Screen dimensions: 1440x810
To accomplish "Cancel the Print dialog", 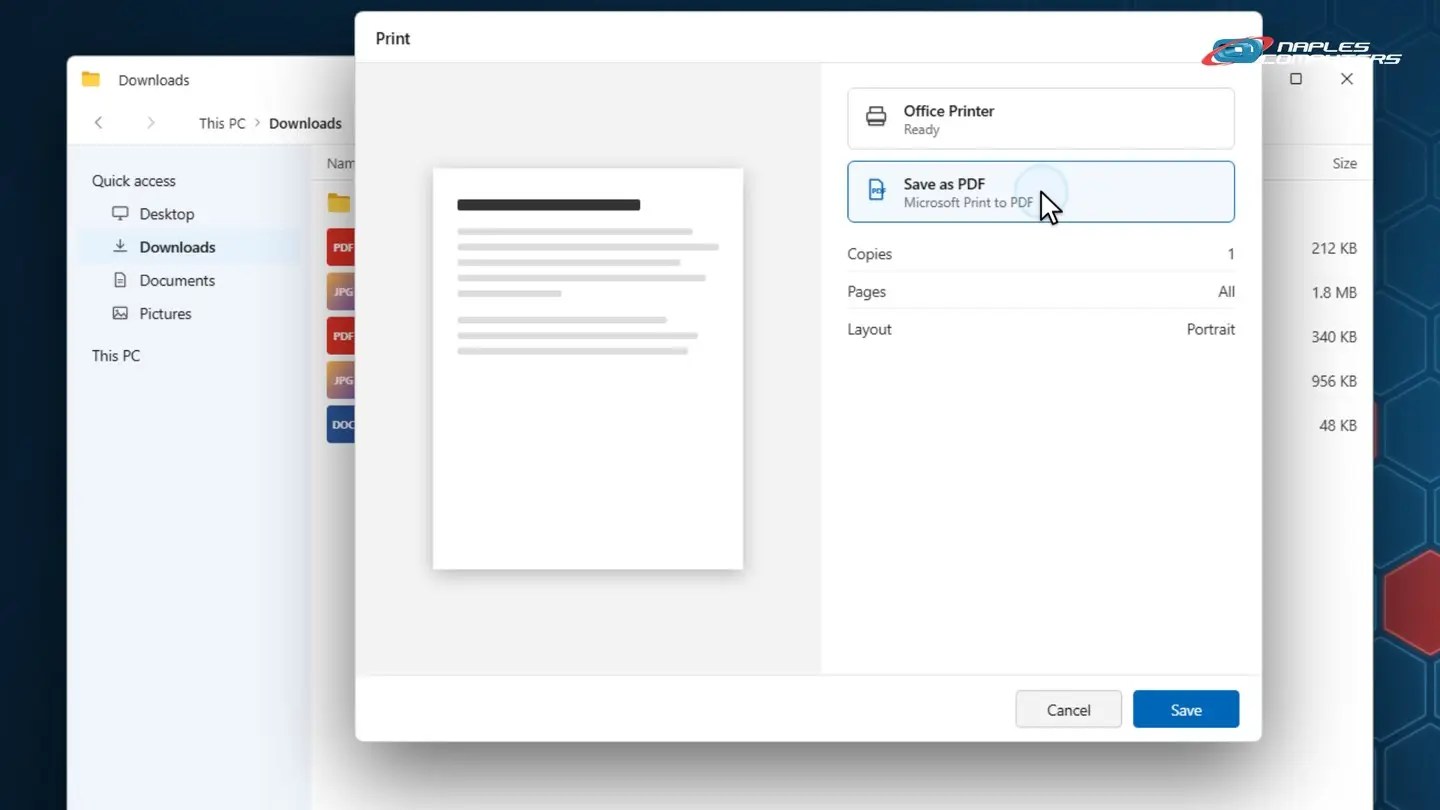I will coord(1068,710).
